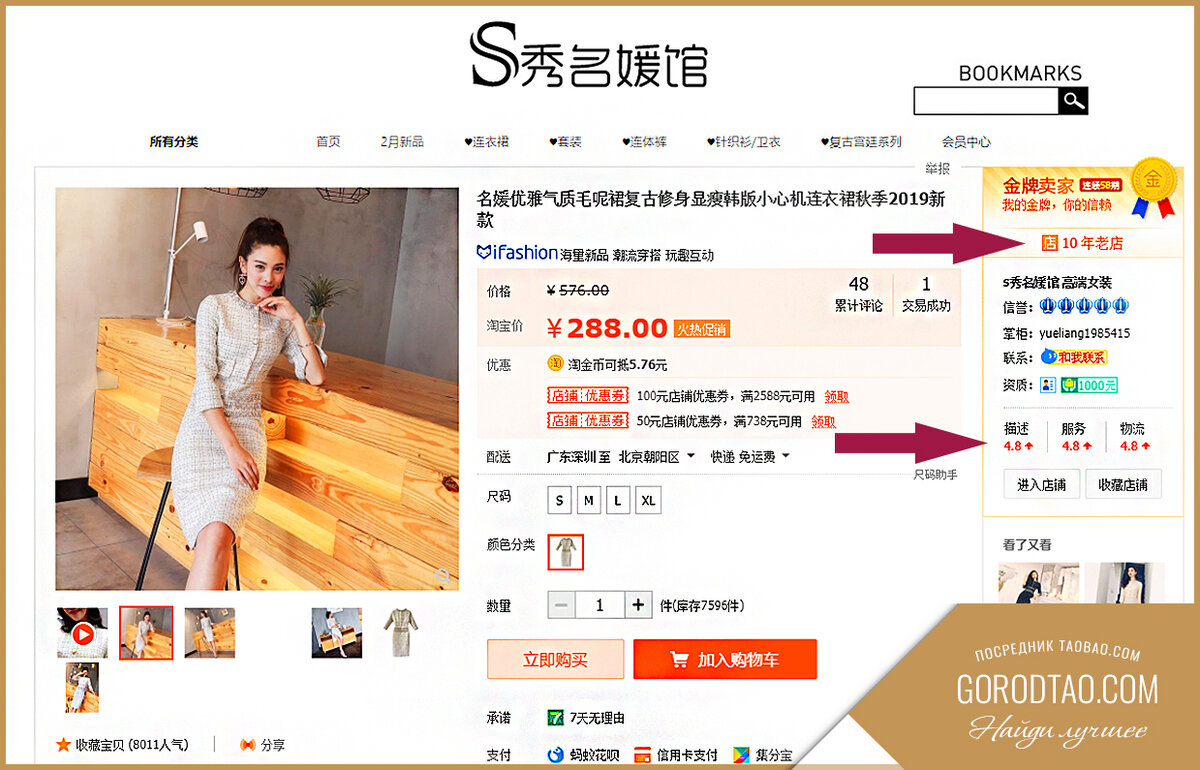Claim the 100元 store coupon 领取
The image size is (1200, 770).
coord(837,397)
